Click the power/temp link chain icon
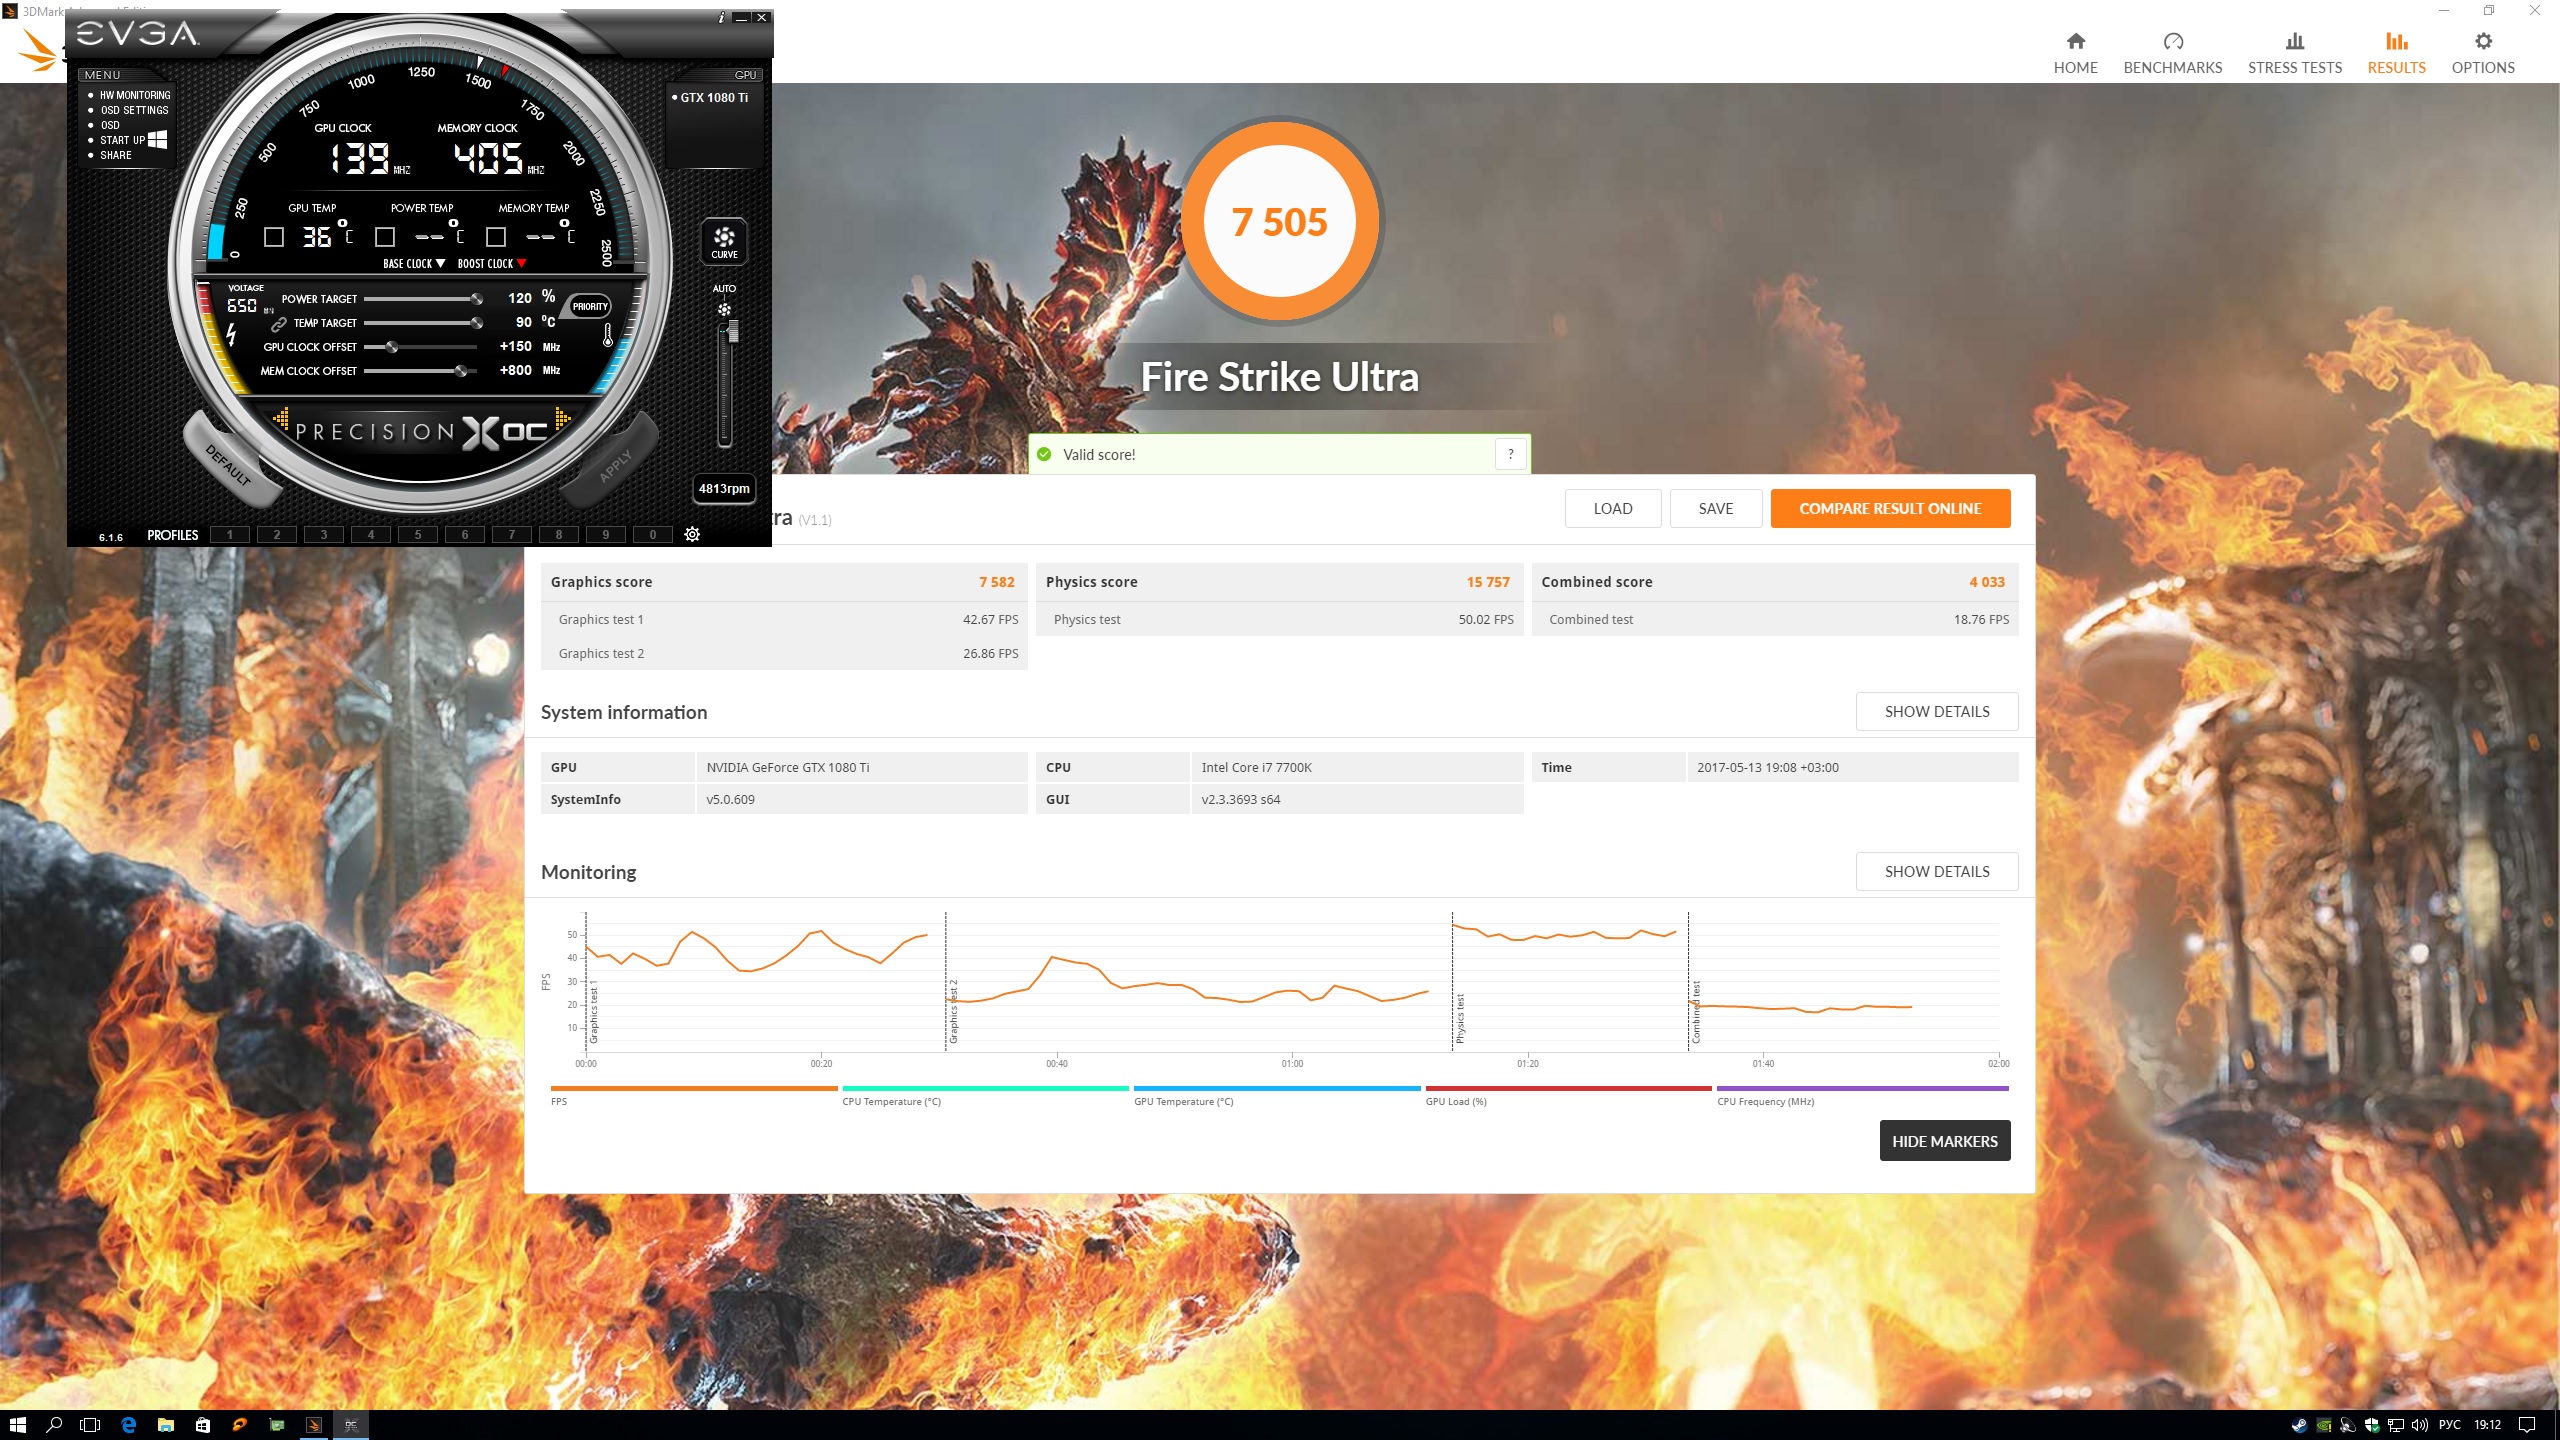2560x1440 pixels. tap(279, 323)
